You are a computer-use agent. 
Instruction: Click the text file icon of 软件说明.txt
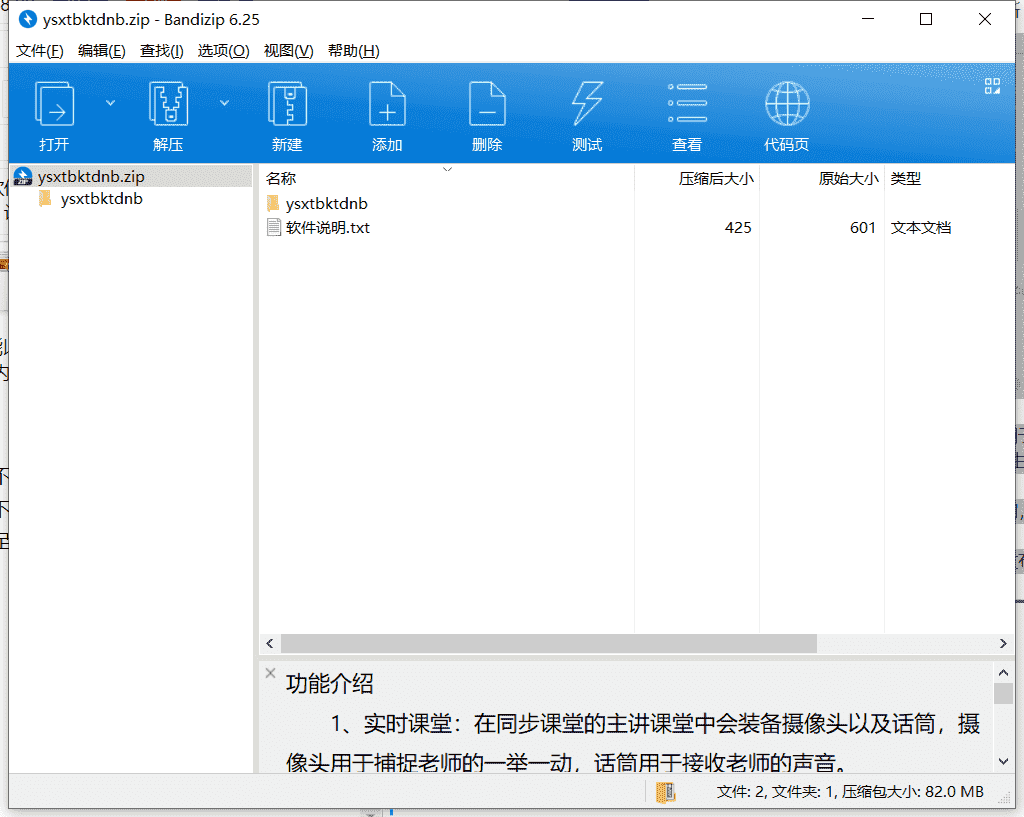coord(274,227)
